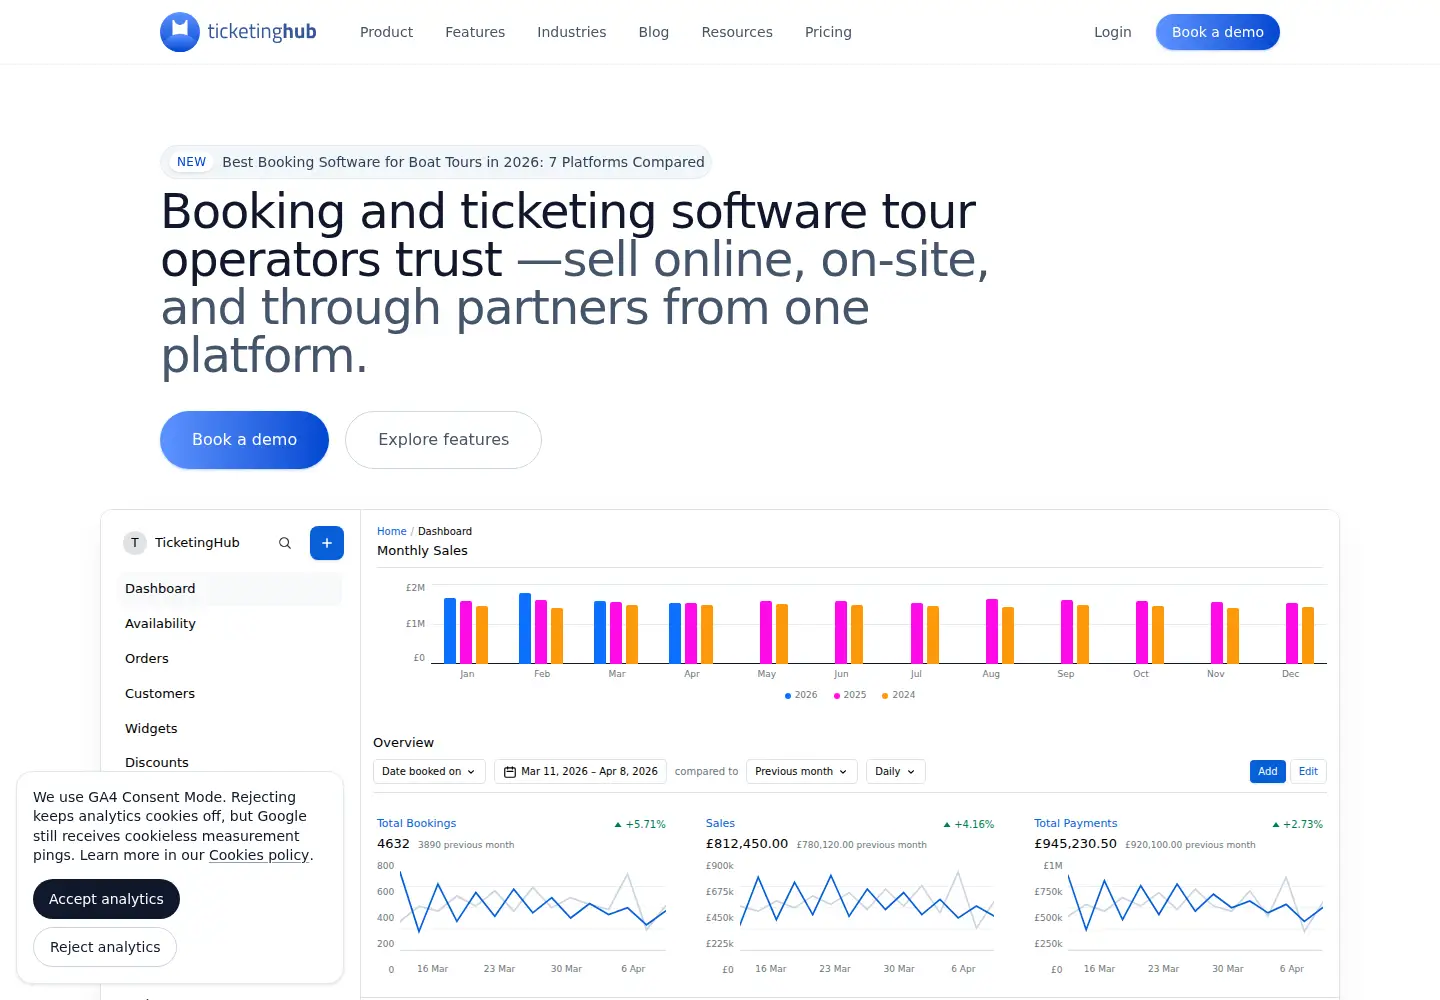Toggle the 2025 legend dot
The width and height of the screenshot is (1440, 1000).
coord(837,696)
